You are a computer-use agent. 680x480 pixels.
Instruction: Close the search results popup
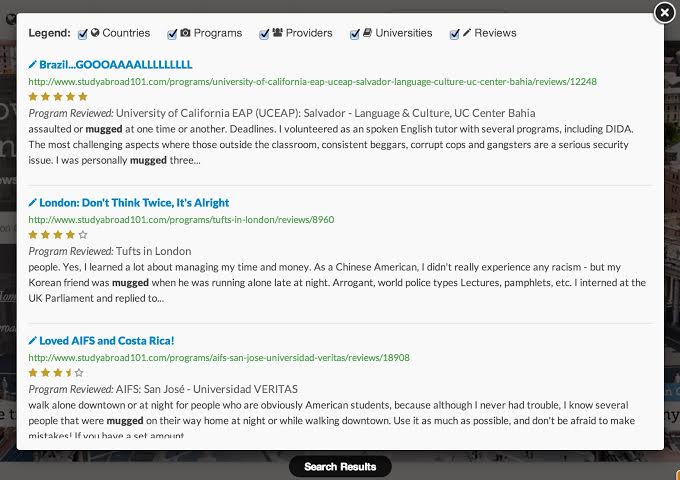[x=664, y=13]
